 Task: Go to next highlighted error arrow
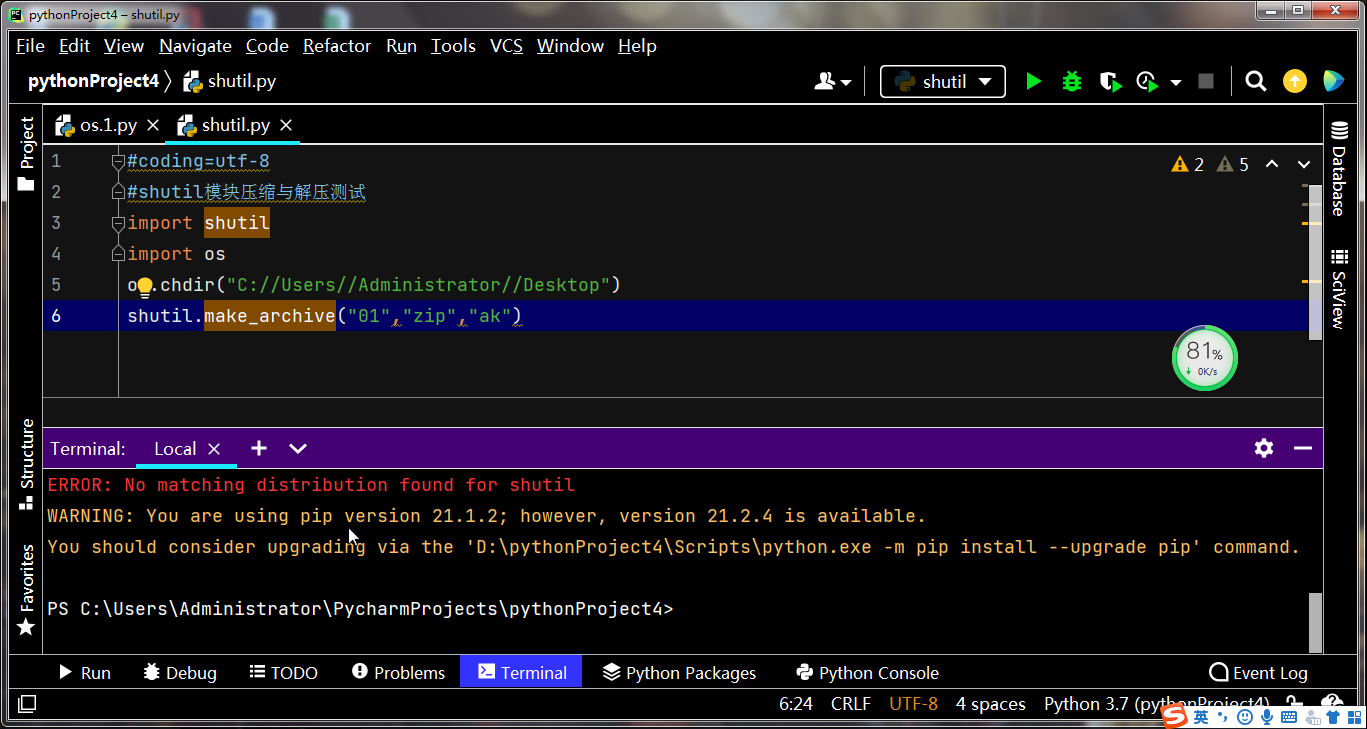(1304, 164)
